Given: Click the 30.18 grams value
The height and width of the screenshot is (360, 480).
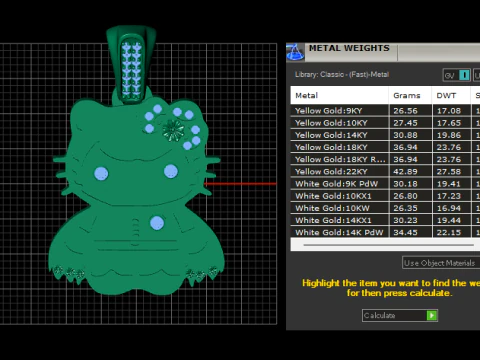Looking at the screenshot, I should [x=405, y=184].
